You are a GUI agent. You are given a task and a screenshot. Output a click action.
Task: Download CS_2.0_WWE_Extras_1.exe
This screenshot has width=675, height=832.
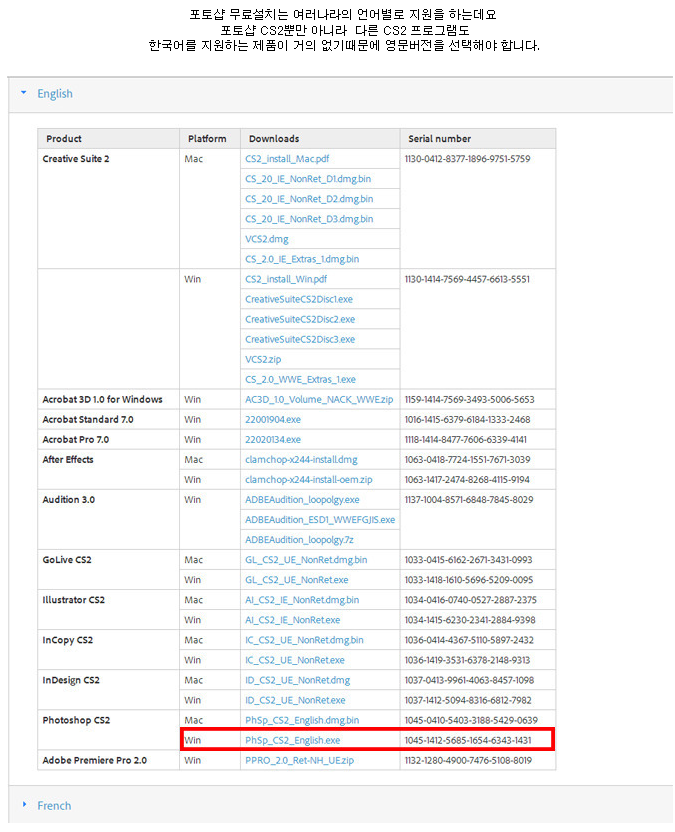(x=300, y=379)
